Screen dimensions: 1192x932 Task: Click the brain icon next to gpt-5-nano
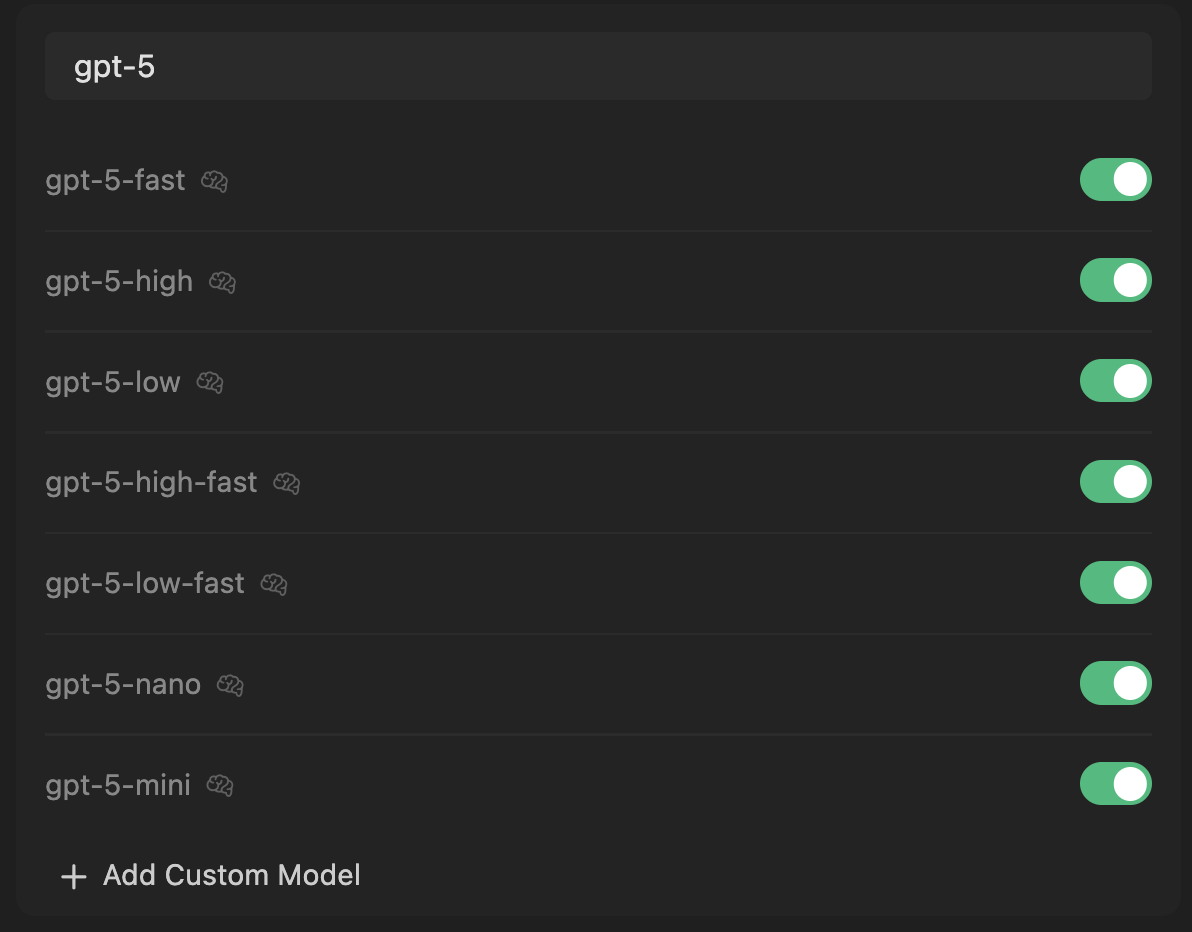231,685
